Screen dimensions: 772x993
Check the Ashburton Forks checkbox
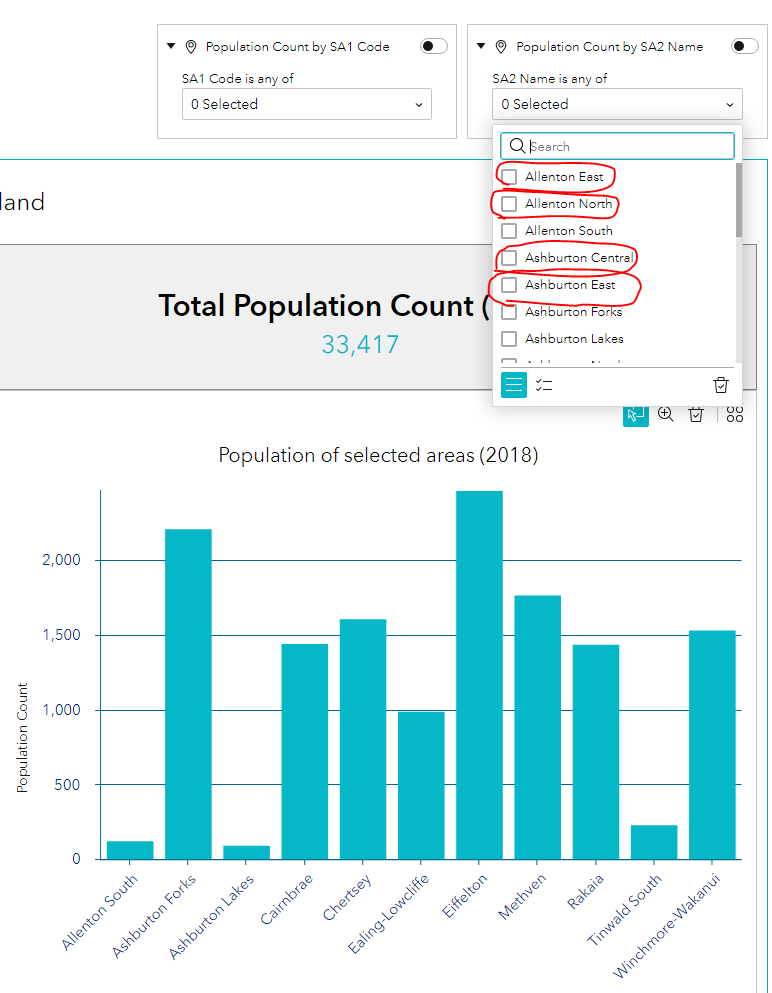click(x=509, y=312)
